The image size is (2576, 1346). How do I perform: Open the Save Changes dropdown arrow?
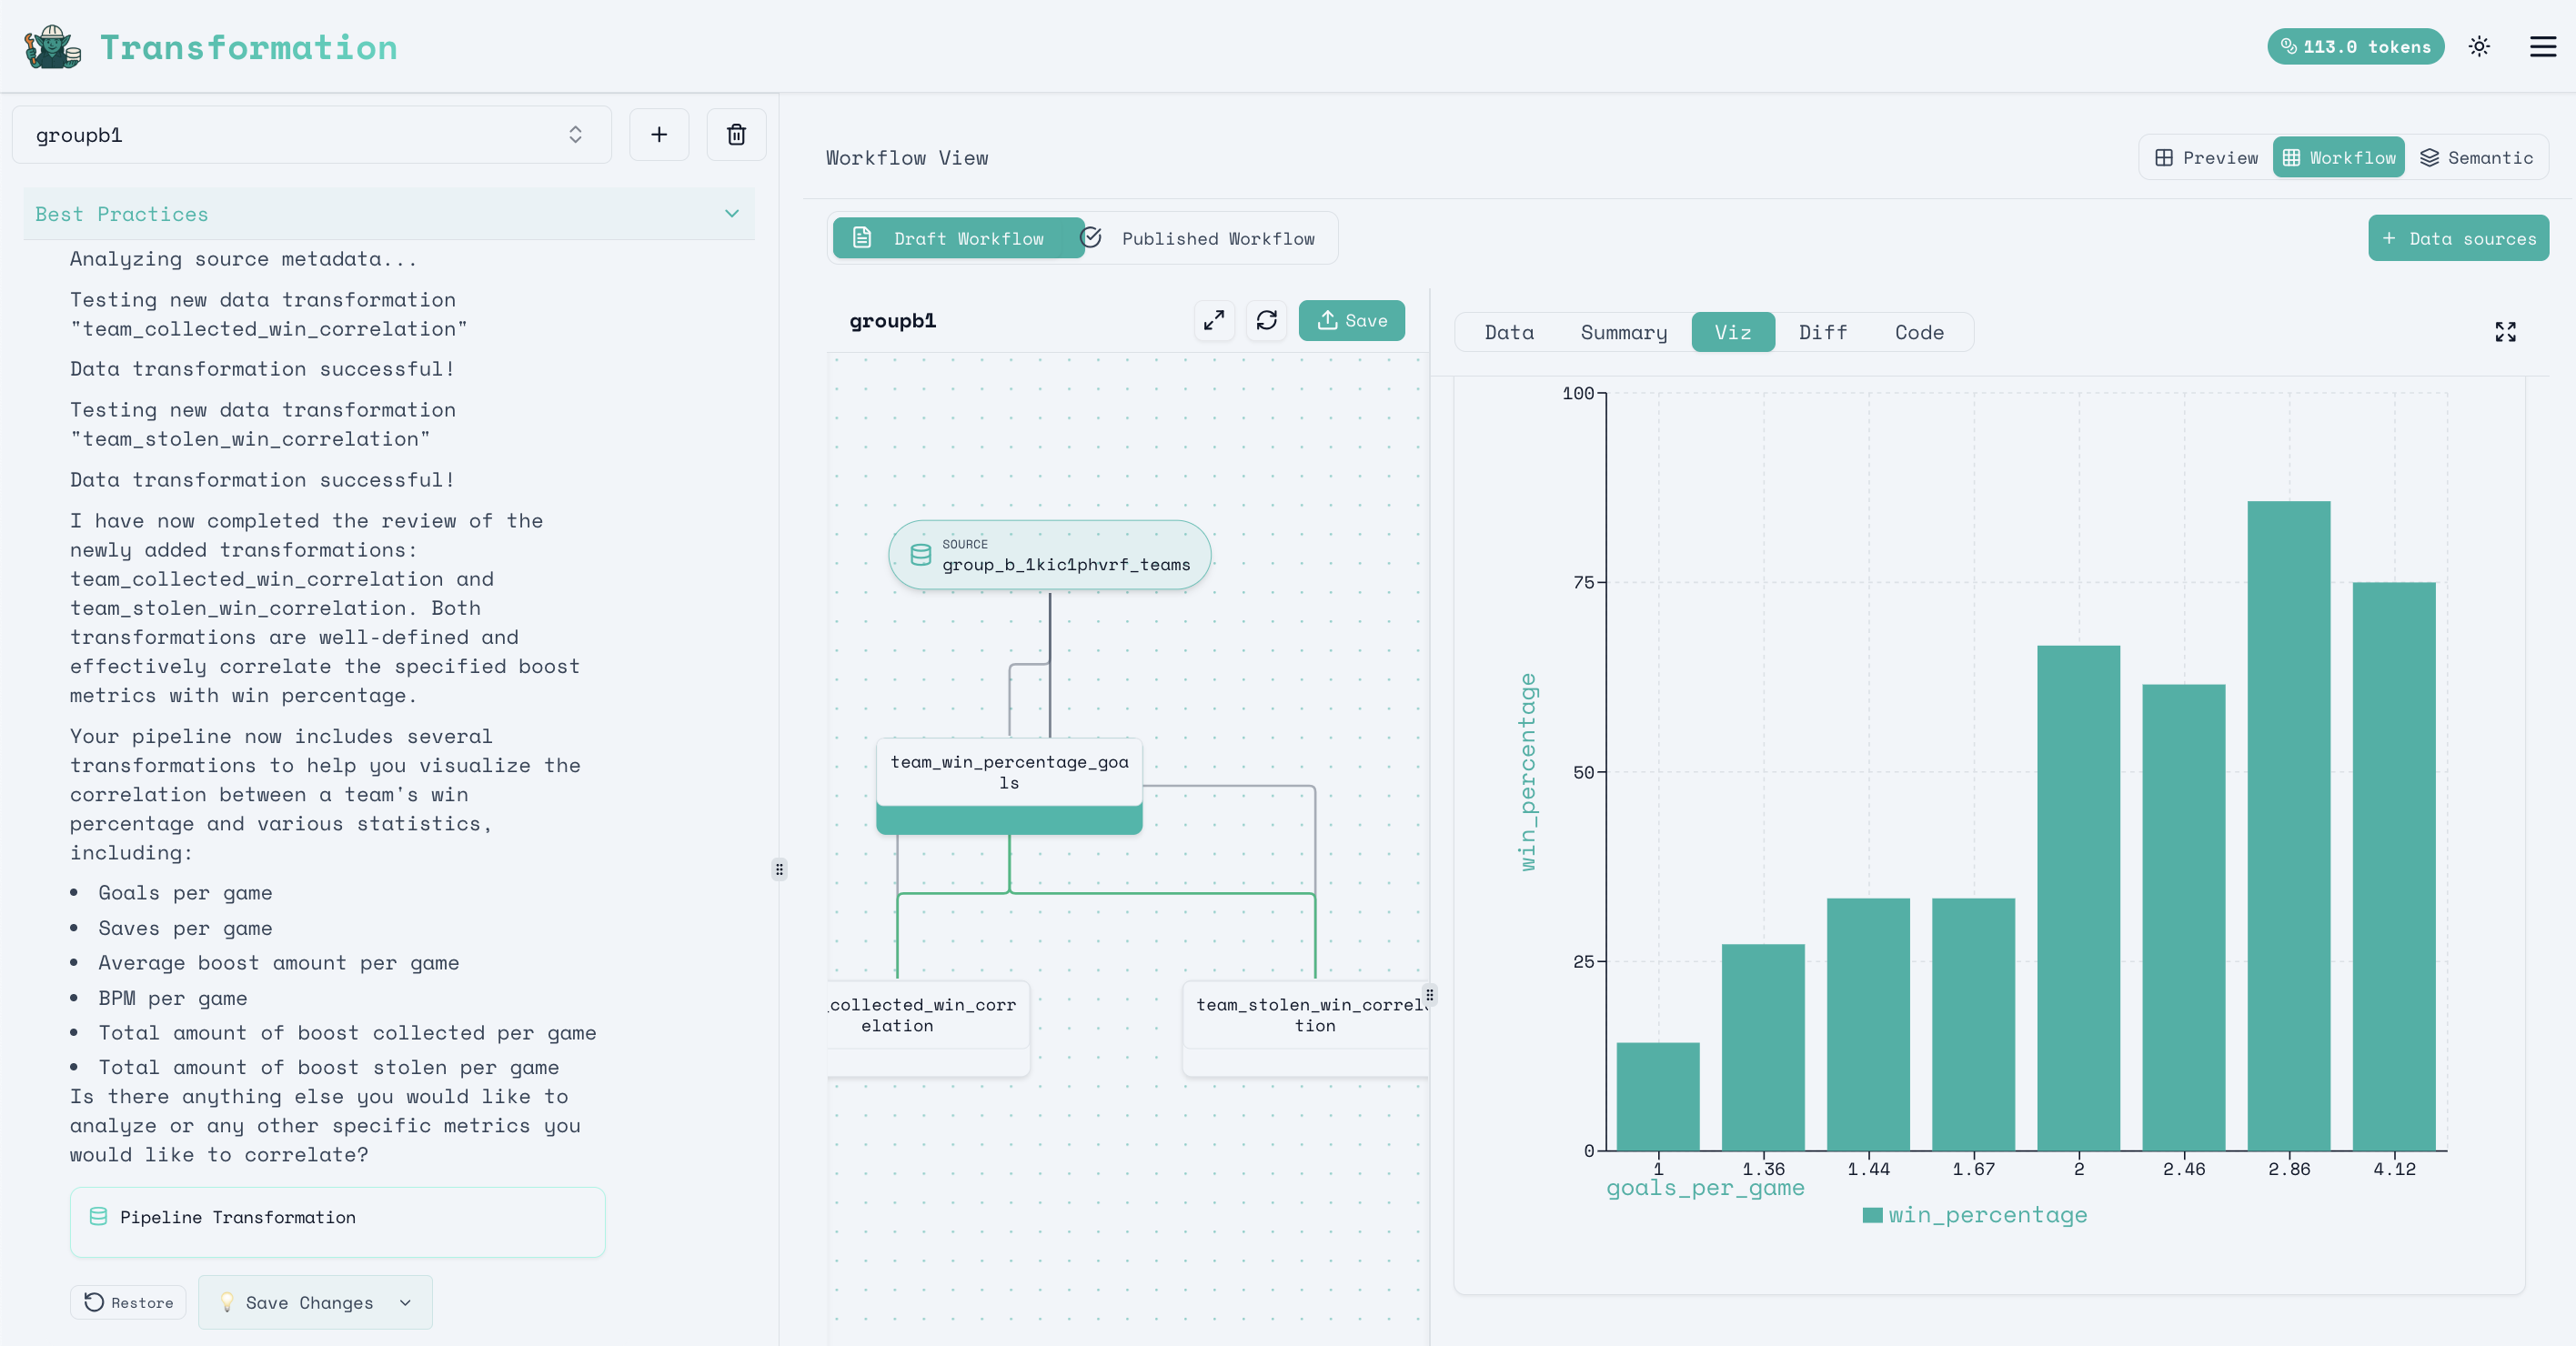tap(405, 1303)
